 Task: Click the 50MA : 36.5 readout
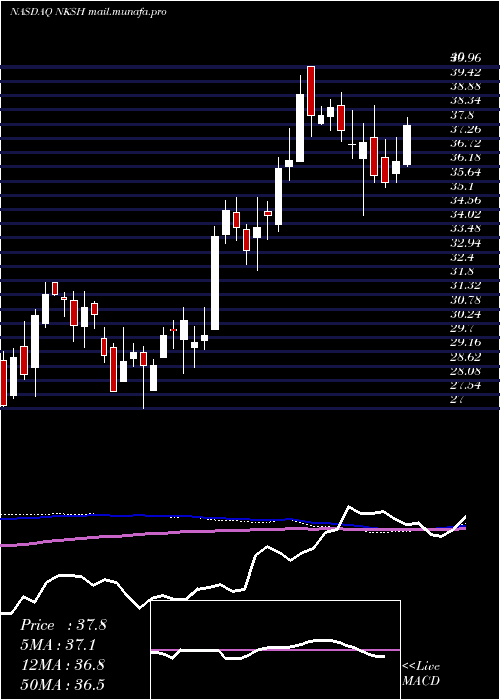(x=62, y=684)
